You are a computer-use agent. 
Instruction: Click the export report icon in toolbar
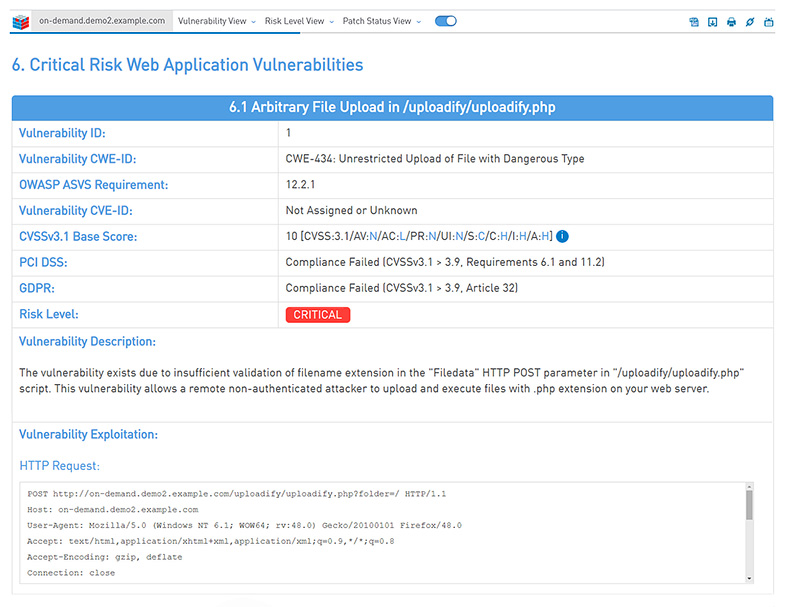(x=694, y=21)
